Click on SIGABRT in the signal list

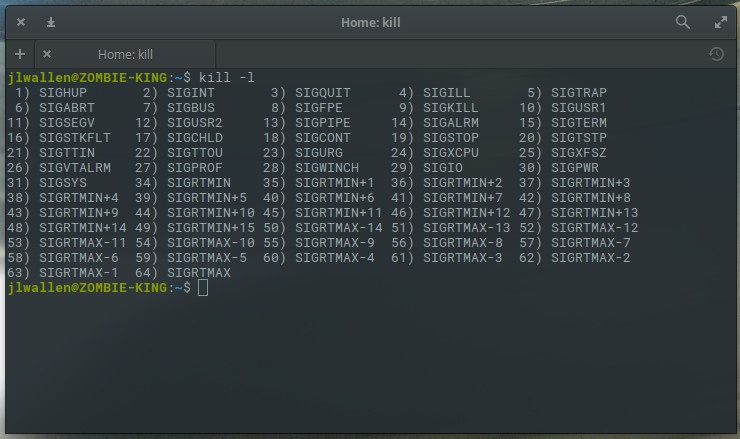point(67,108)
